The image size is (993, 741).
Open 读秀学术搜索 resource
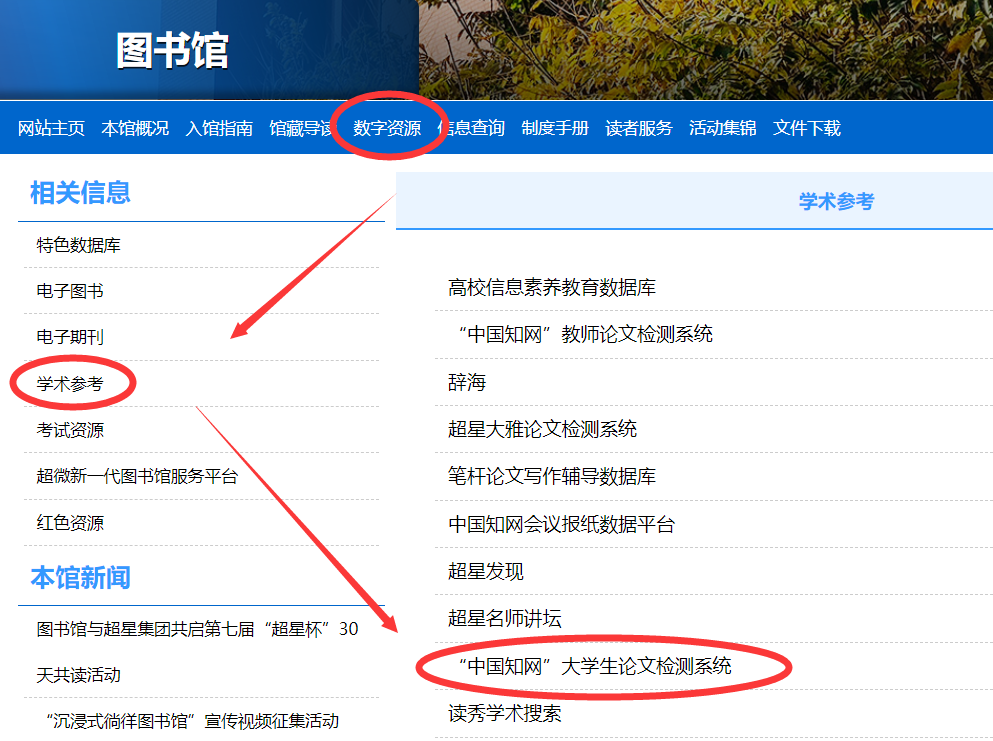tap(505, 713)
